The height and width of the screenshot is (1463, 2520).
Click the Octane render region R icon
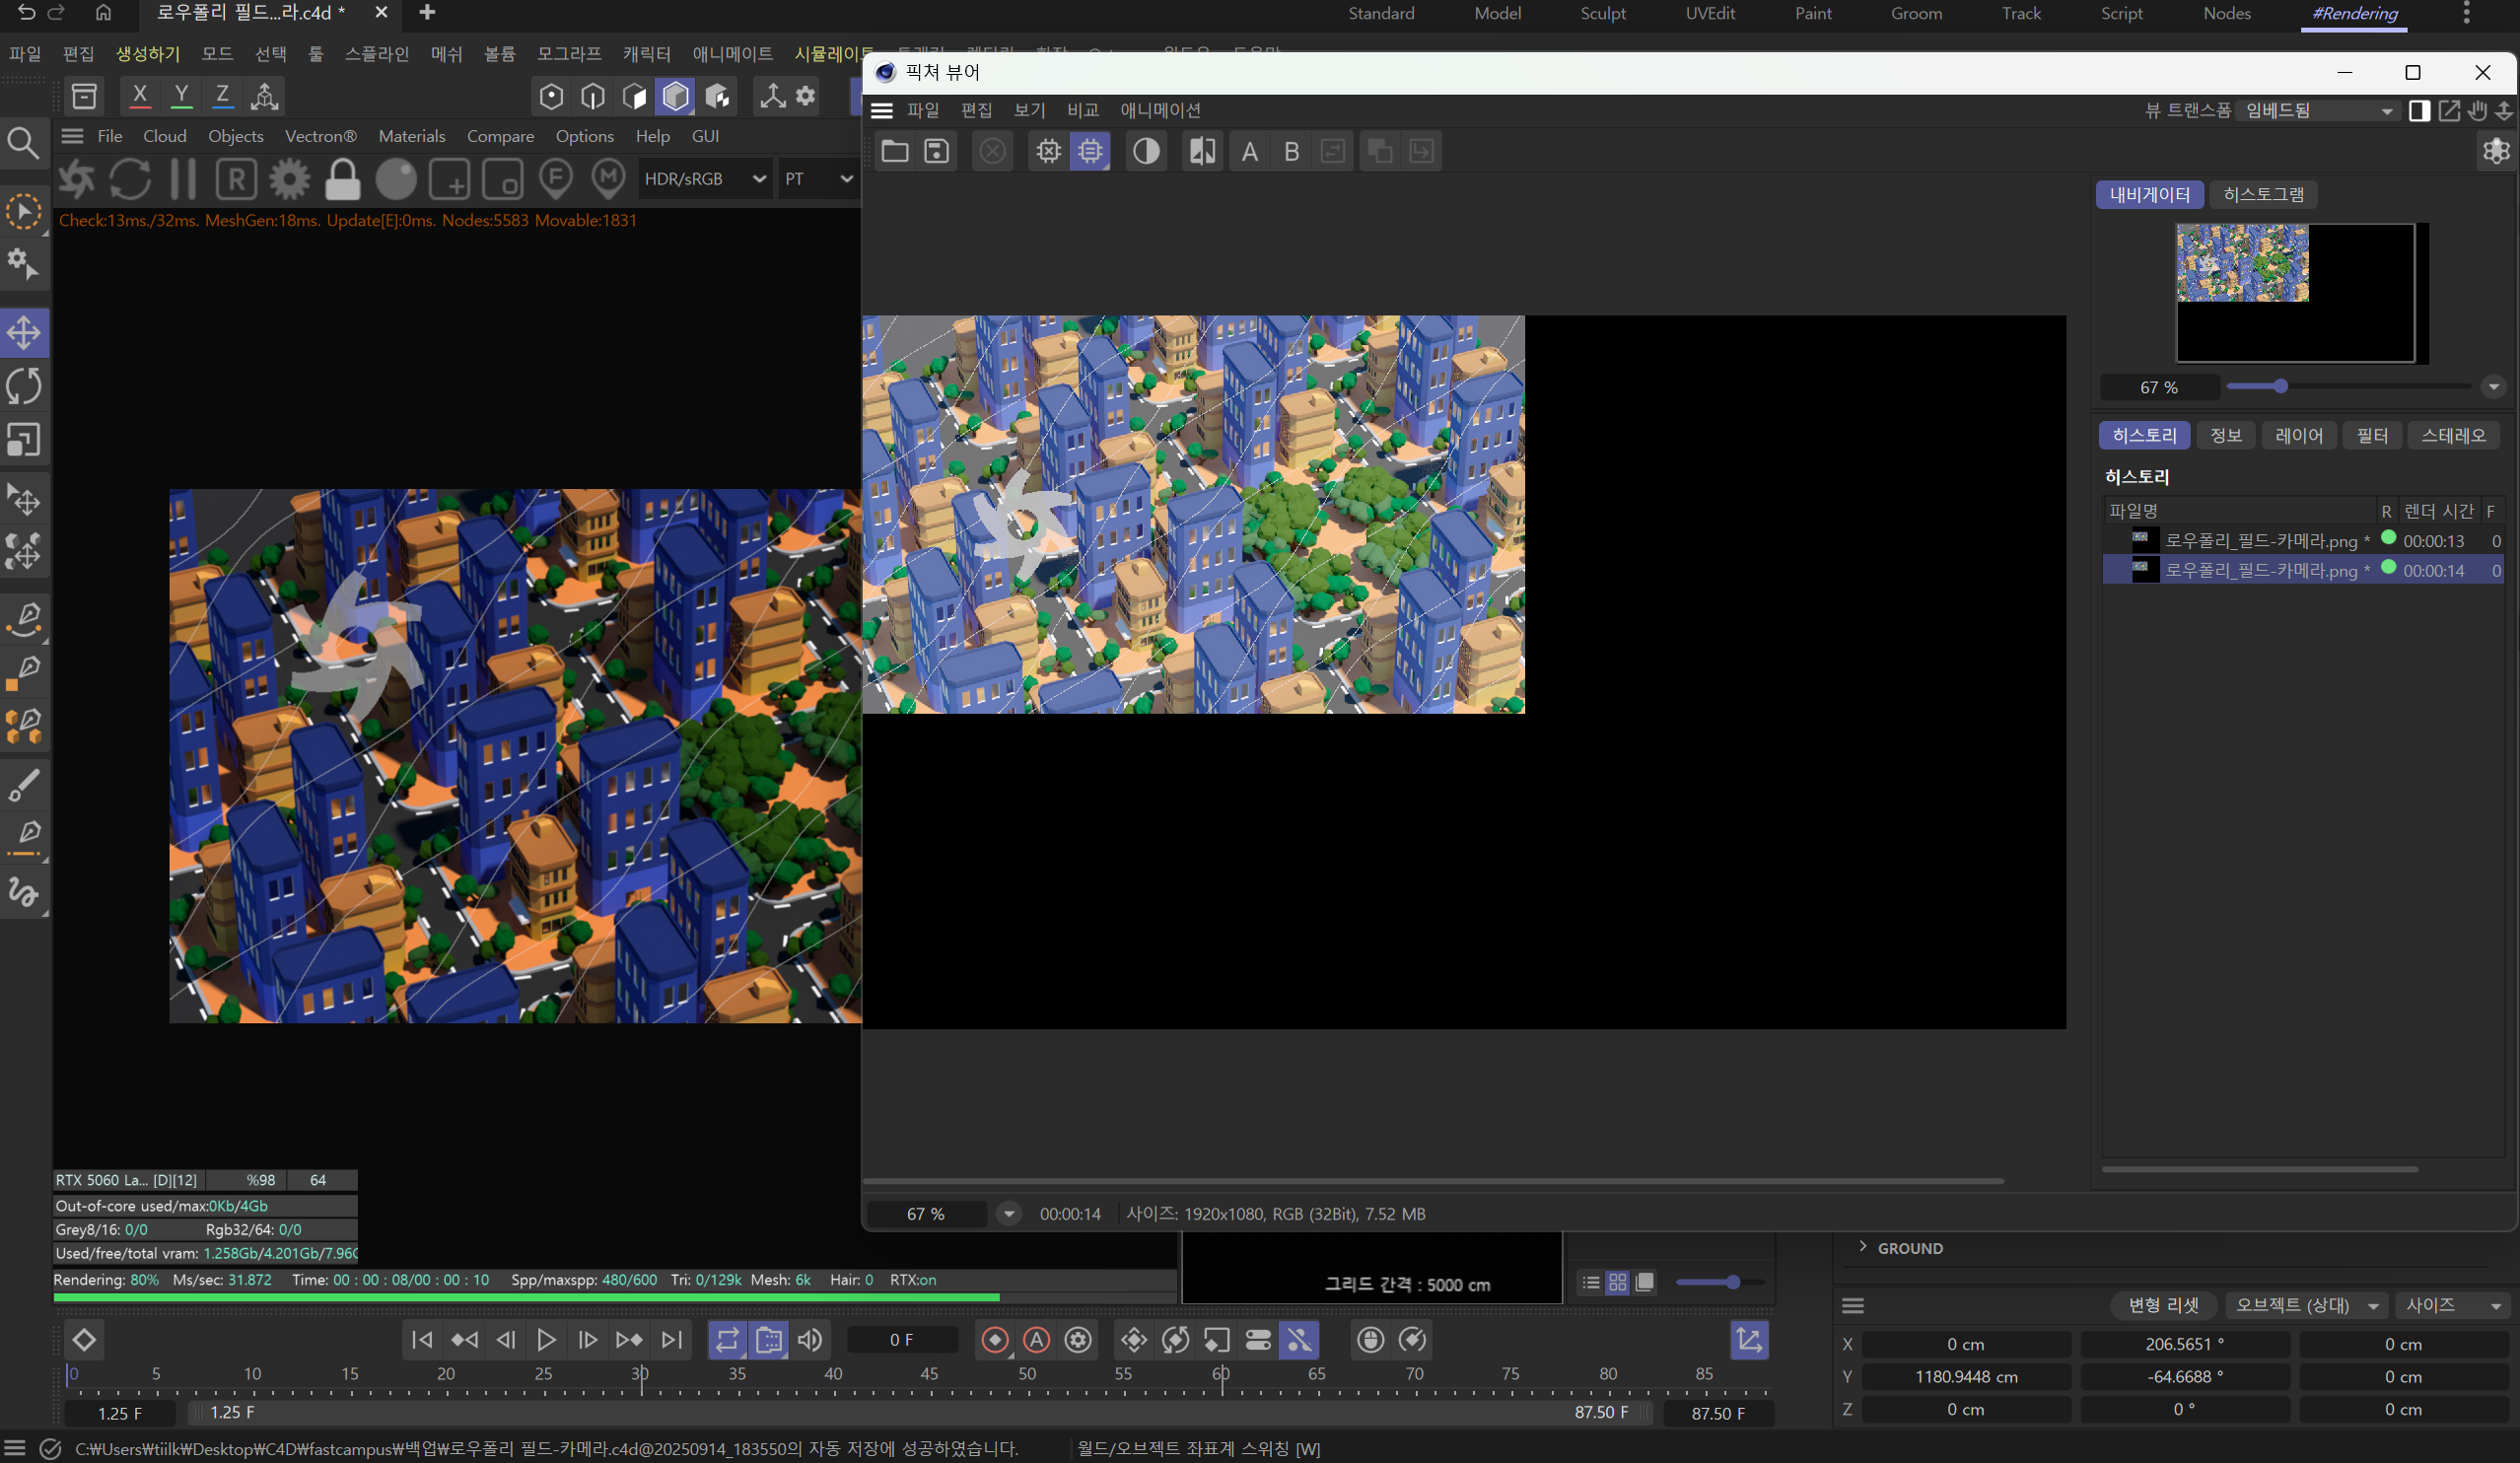coord(236,179)
